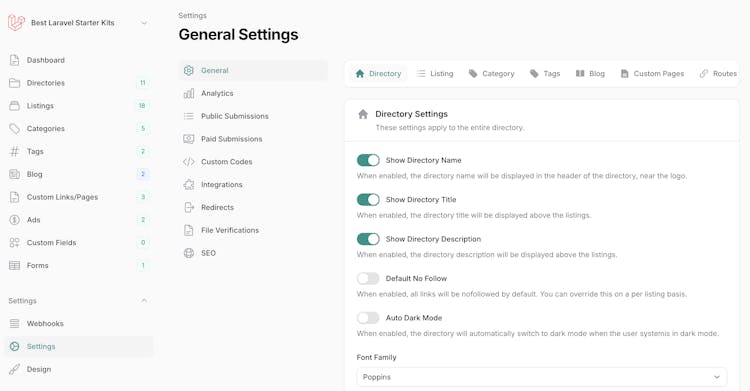Click the Listings box icon
750x391 pixels.
click(15, 106)
